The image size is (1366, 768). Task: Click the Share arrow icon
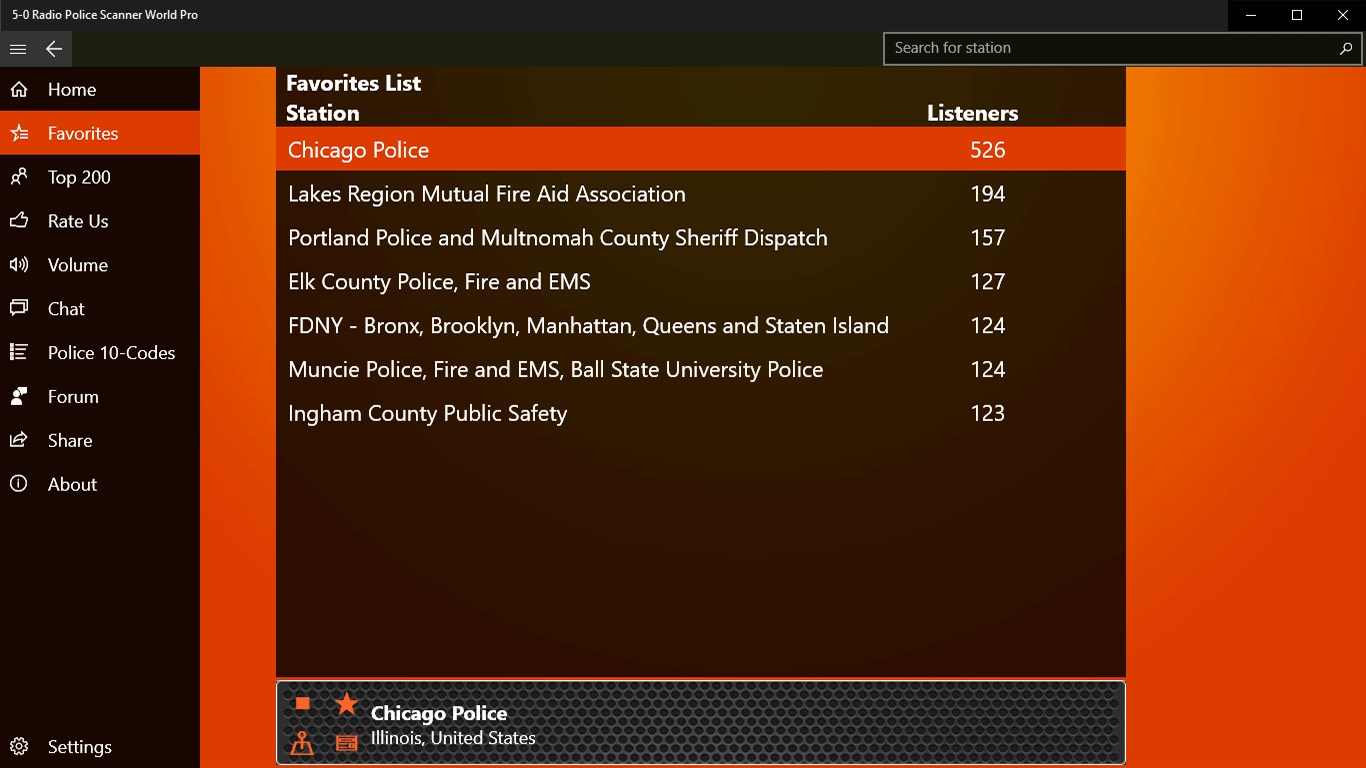click(x=18, y=441)
